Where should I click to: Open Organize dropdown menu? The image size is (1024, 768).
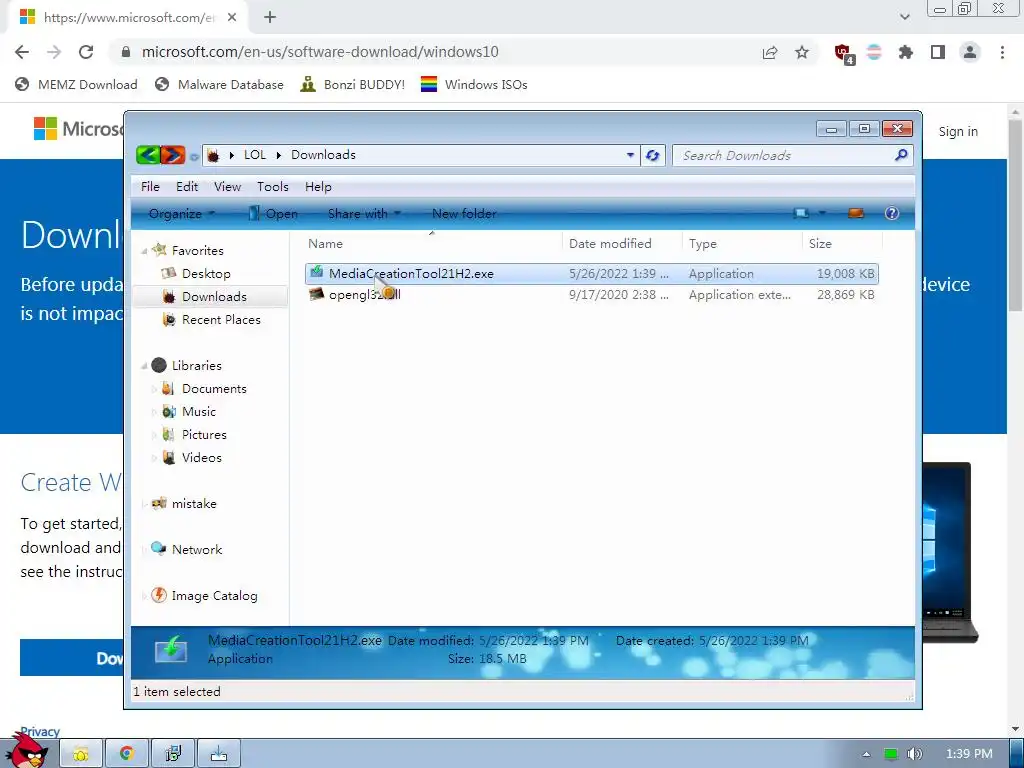pos(182,214)
